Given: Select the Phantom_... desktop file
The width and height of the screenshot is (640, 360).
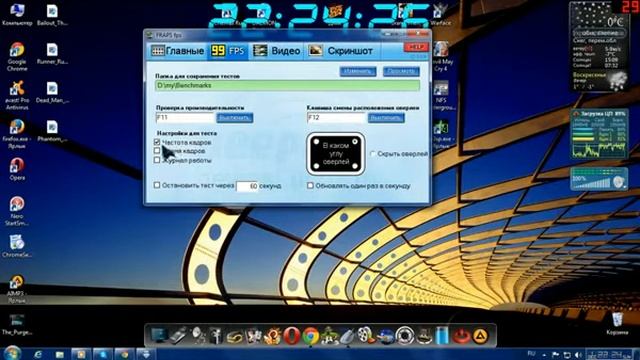Looking at the screenshot, I should [x=52, y=131].
